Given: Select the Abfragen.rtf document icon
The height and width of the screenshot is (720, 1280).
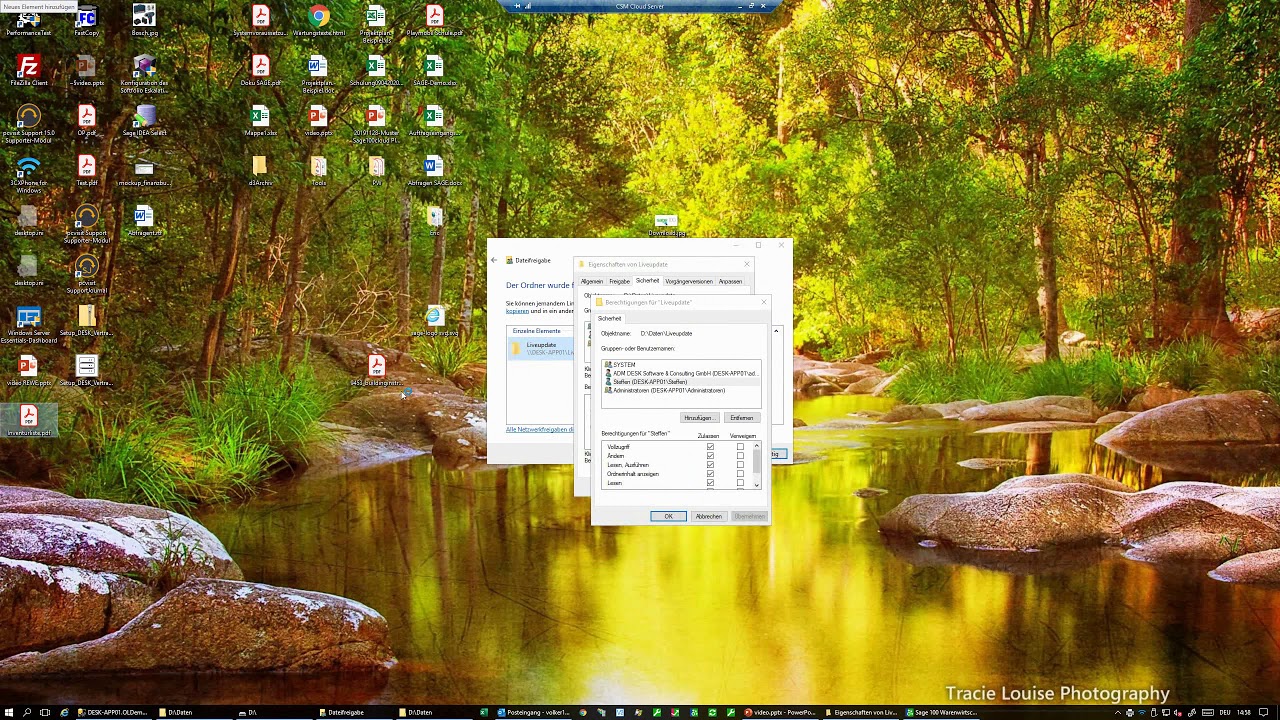Looking at the screenshot, I should (x=145, y=221).
